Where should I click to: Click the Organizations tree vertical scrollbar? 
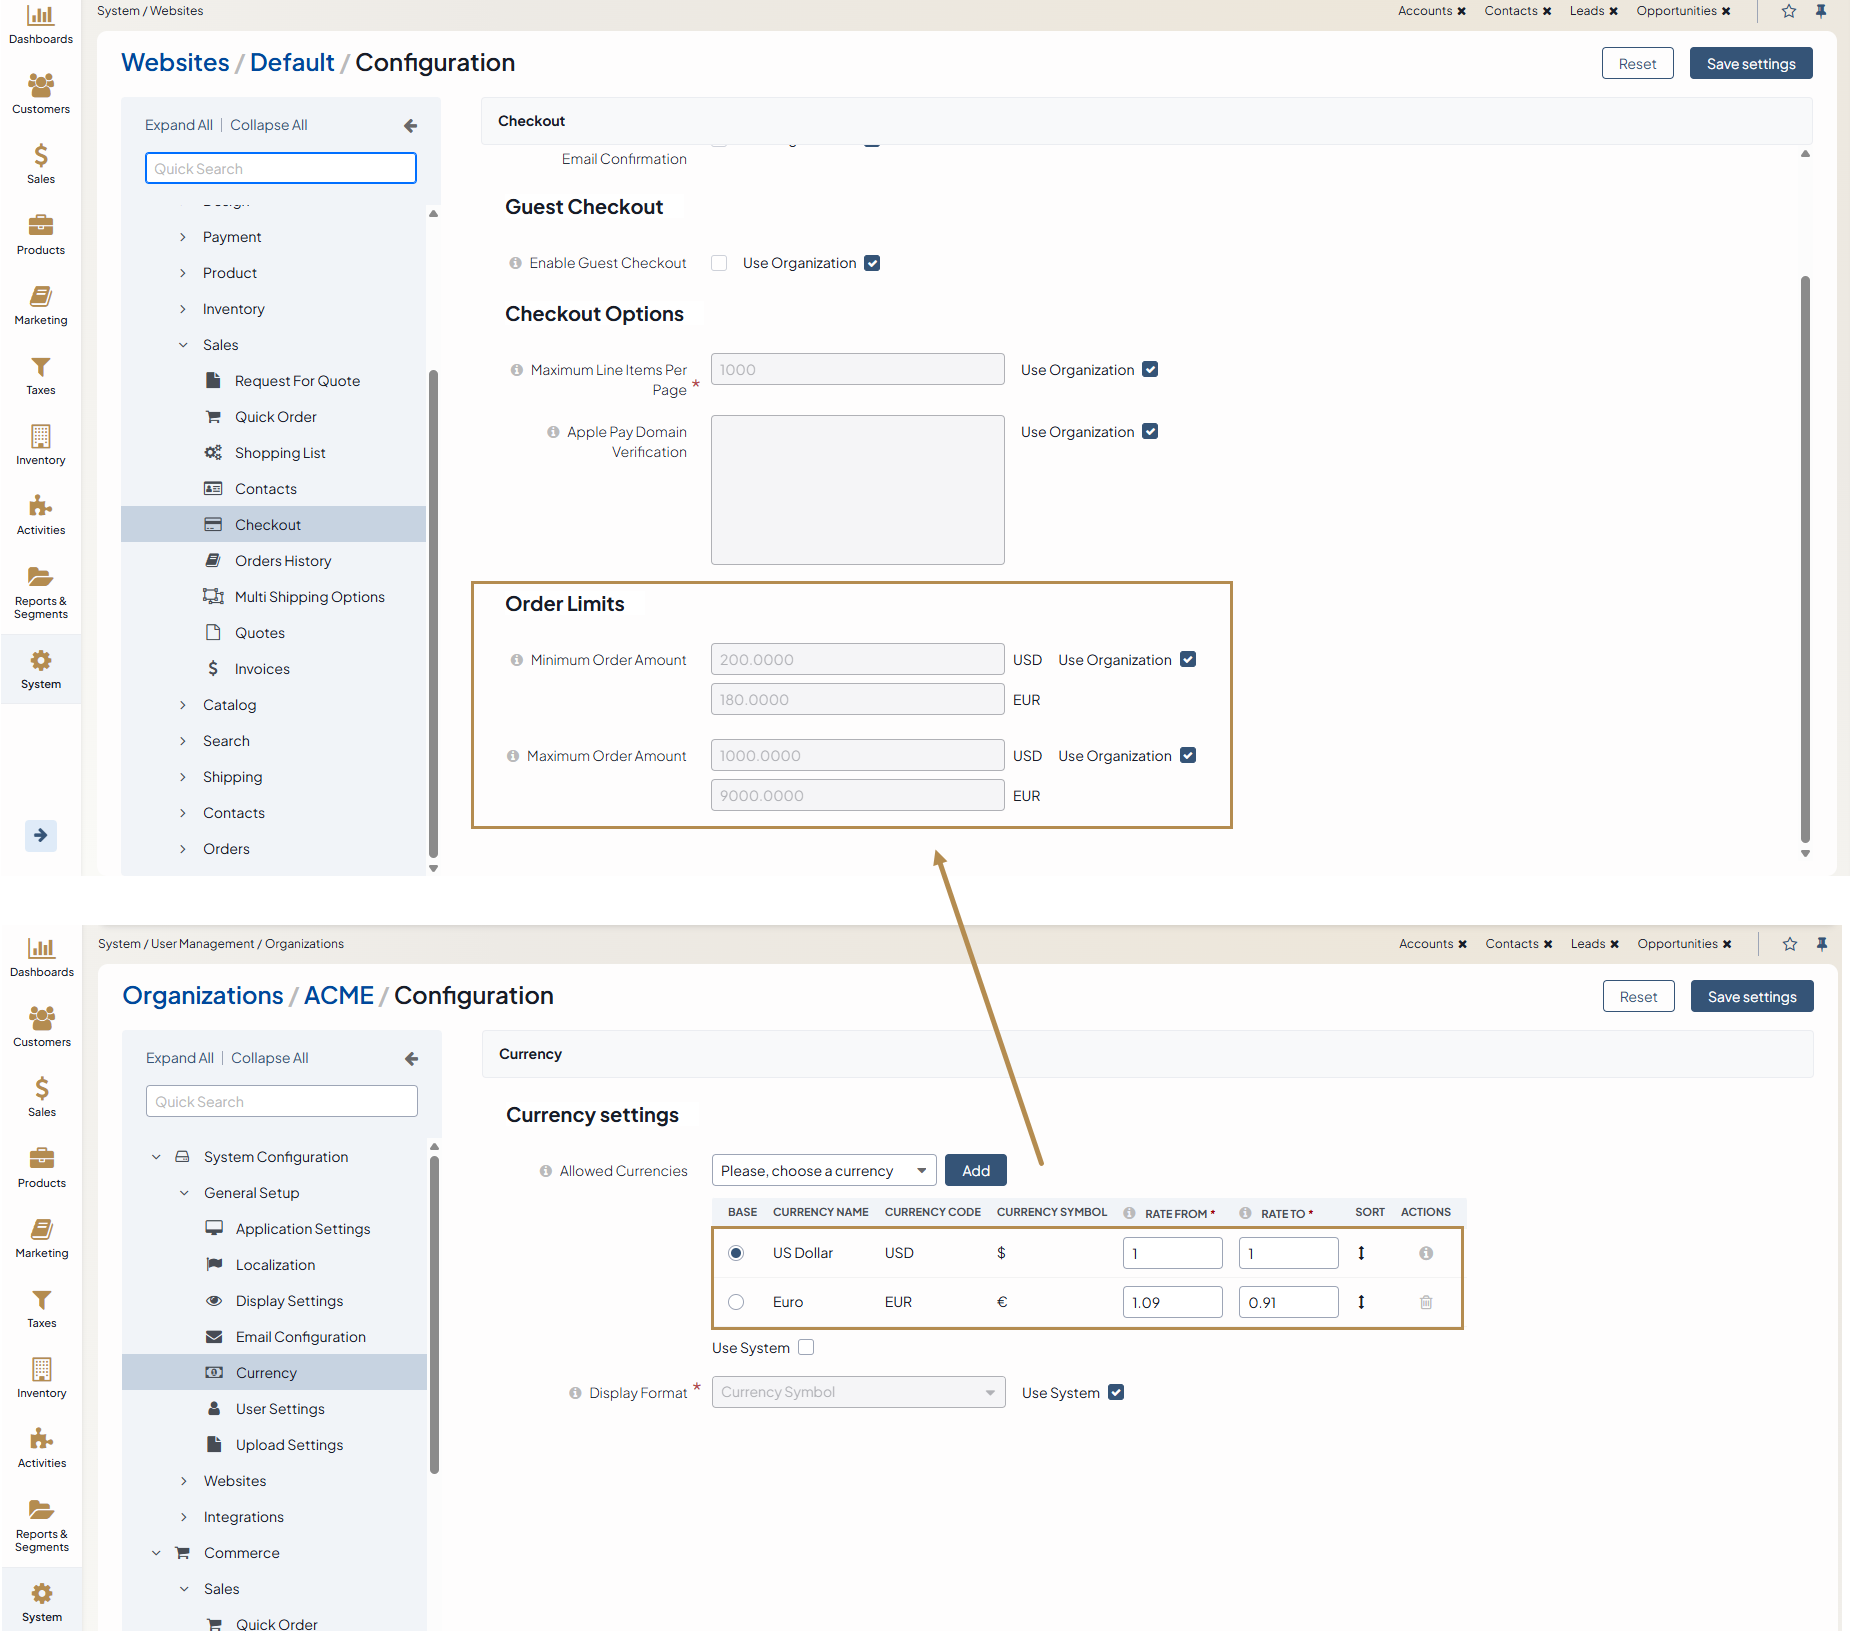(434, 1314)
